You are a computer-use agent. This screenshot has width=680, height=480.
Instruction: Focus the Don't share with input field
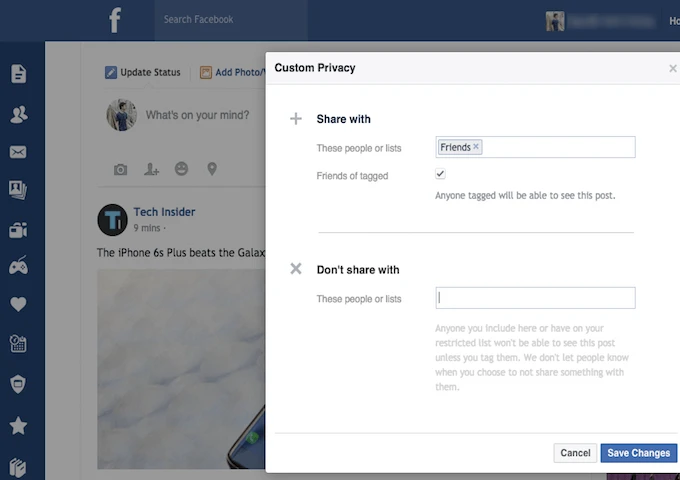point(535,298)
